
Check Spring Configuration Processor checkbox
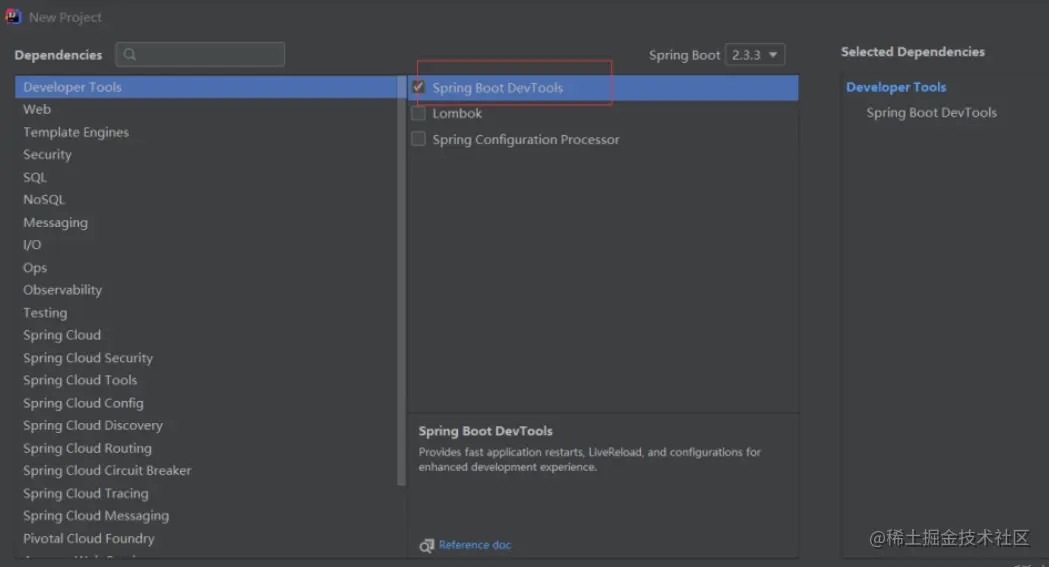418,138
